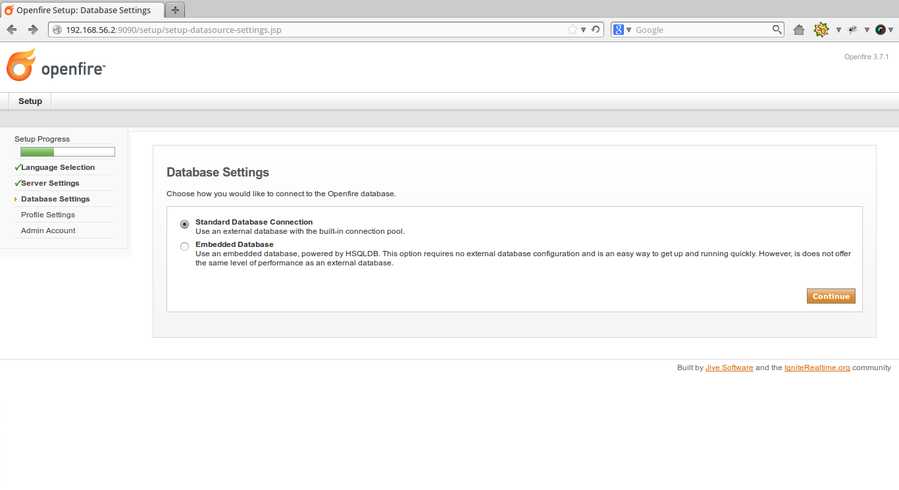Click the site identity globe icon

(57, 30)
